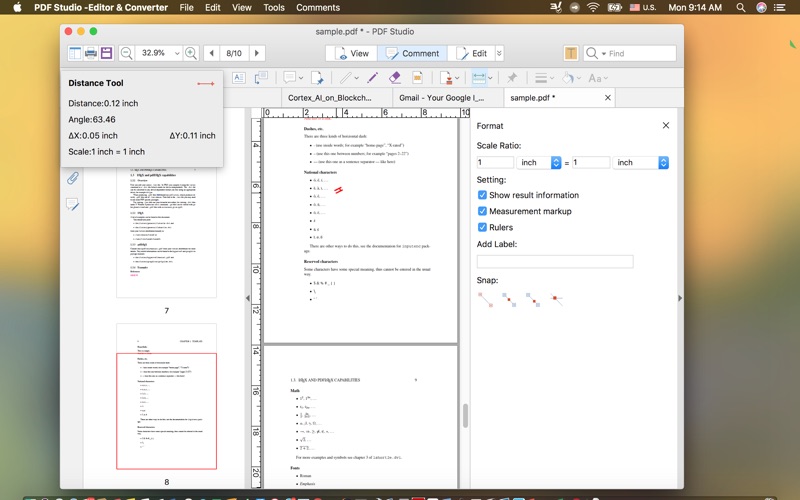Click the save (floppy disk) icon
Image resolution: width=800 pixels, height=500 pixels.
tap(106, 53)
